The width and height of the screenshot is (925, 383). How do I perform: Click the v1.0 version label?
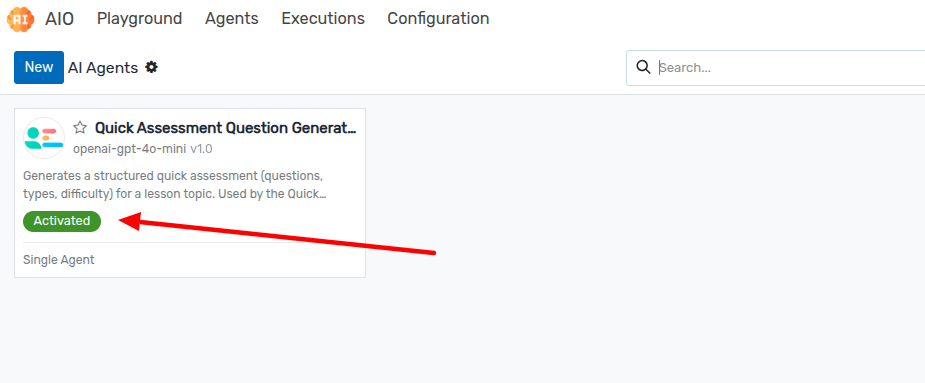coord(201,149)
